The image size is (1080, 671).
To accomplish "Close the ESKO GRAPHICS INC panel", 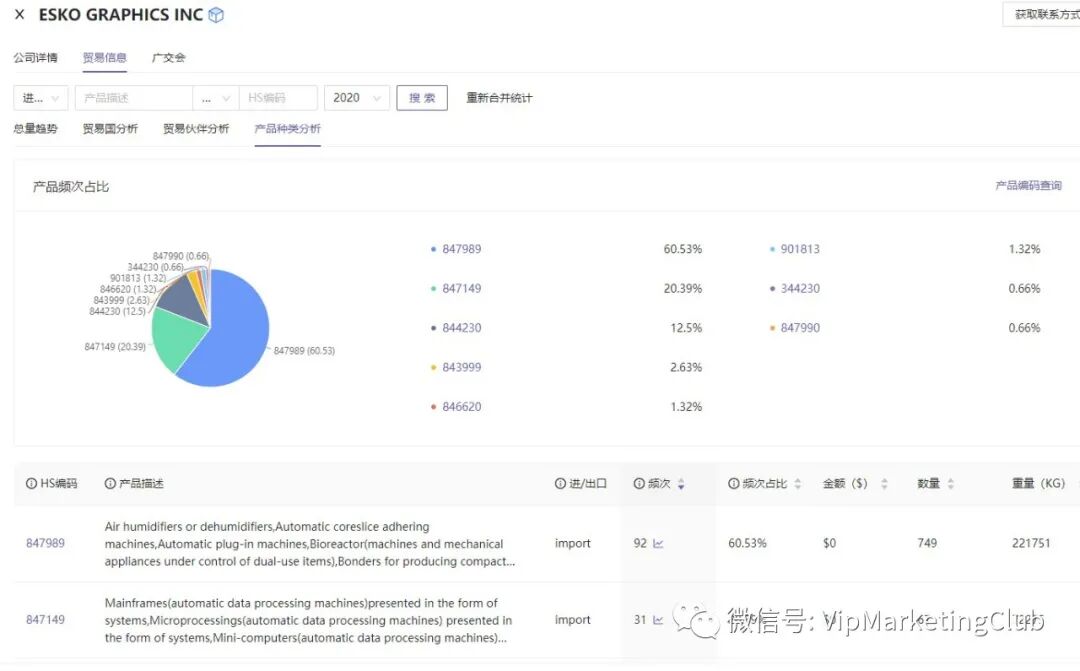I will click(x=20, y=14).
